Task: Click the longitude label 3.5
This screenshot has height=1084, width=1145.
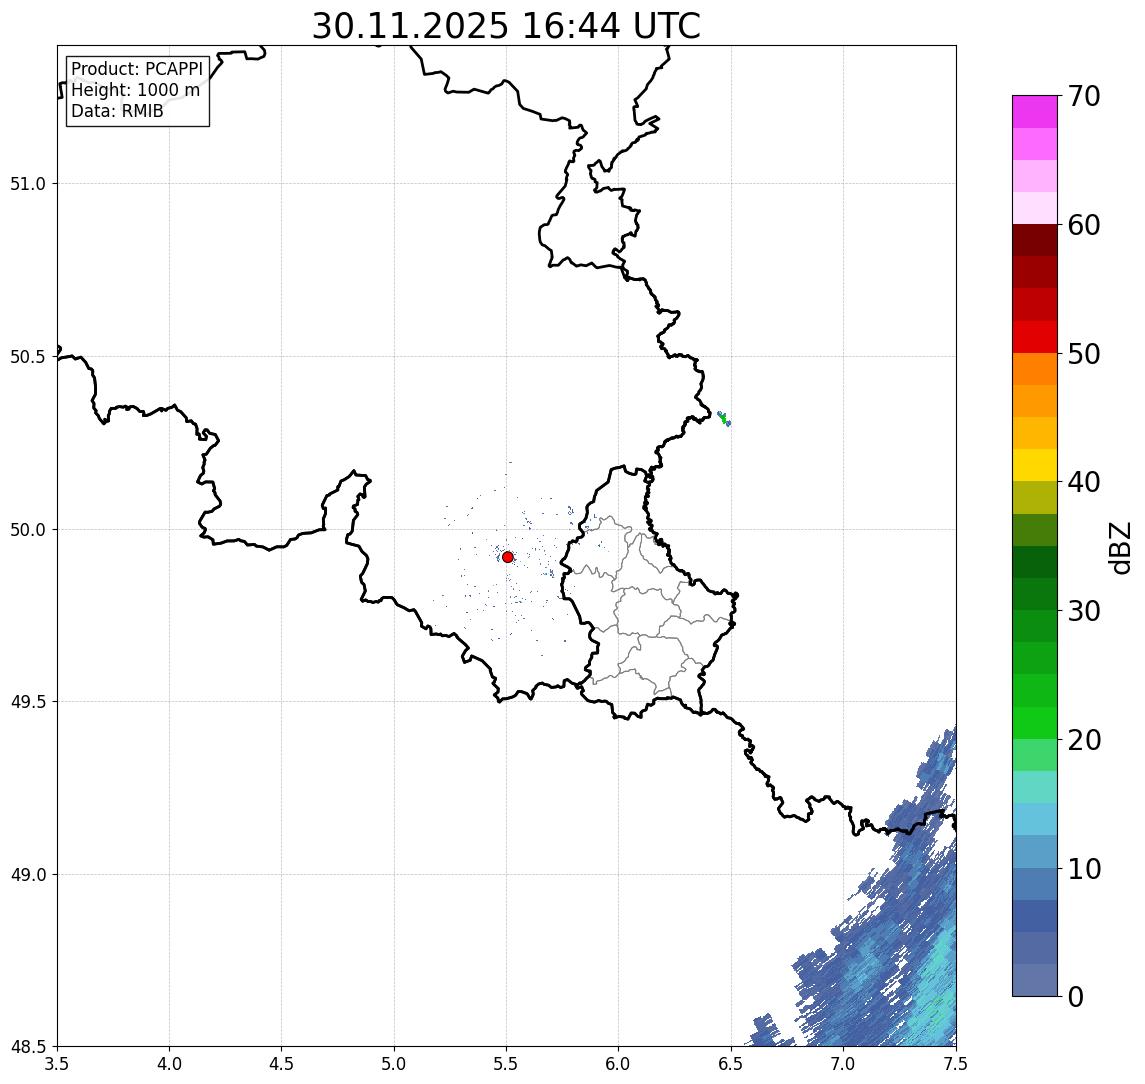Action: (57, 1064)
